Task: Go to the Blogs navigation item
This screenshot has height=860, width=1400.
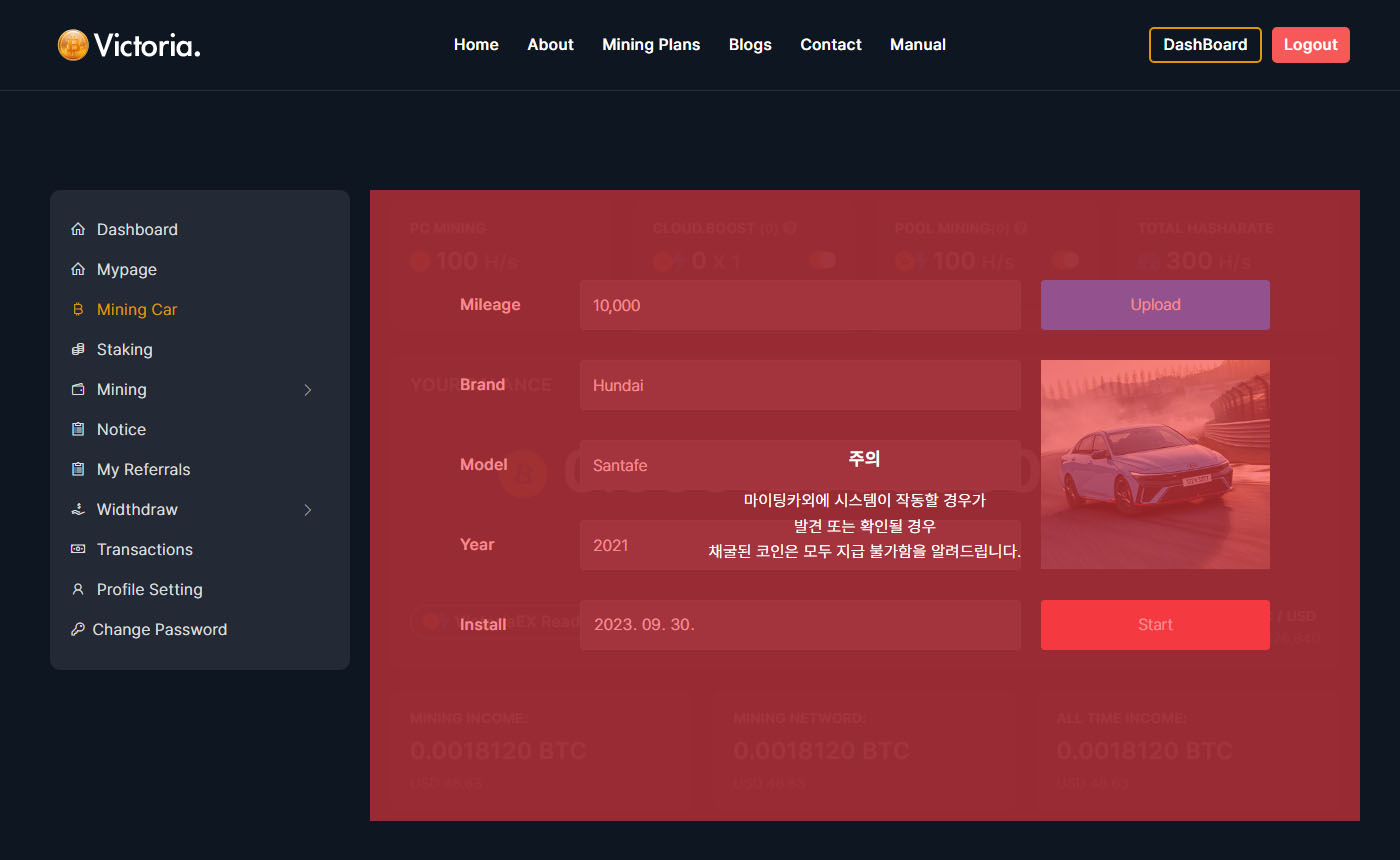Action: coord(750,45)
